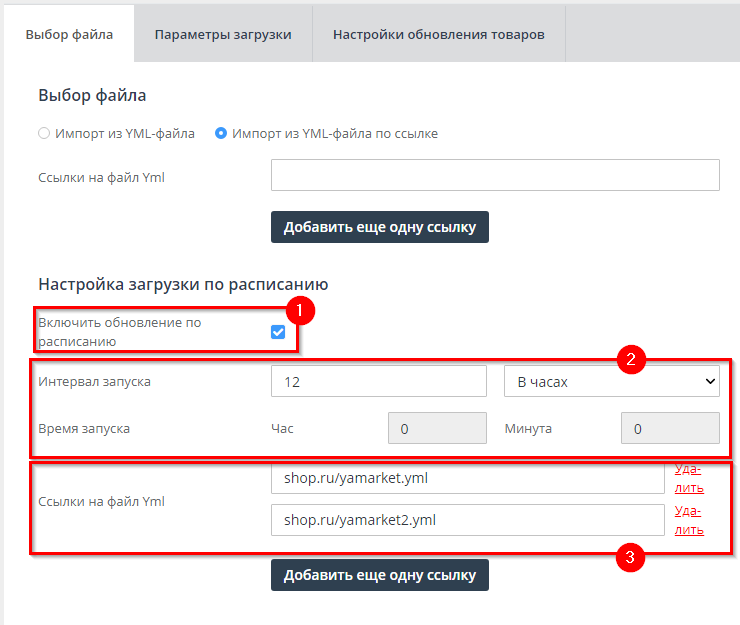
Task: Click the red marker number 2
Action: 630,360
